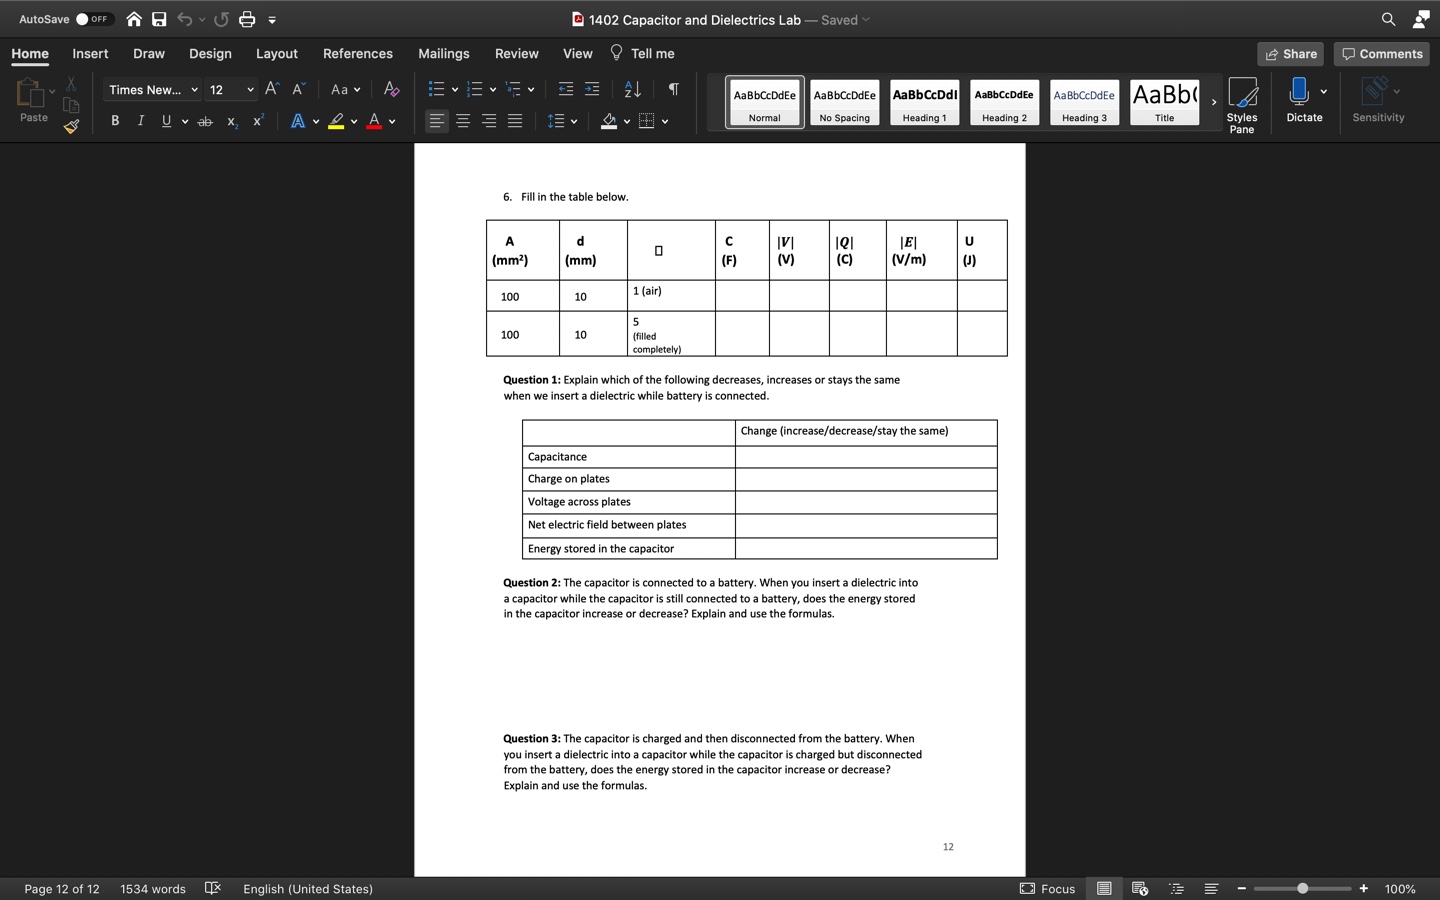Apply the red font color swatch
The width and height of the screenshot is (1440, 900).
(374, 121)
